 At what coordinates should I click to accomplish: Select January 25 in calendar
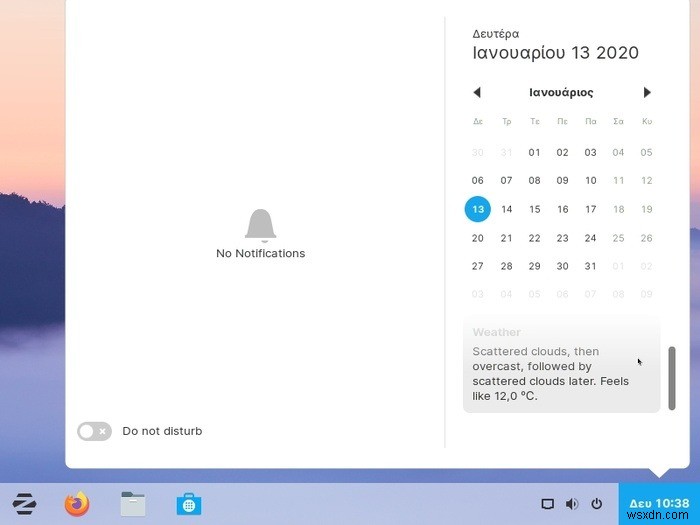click(618, 238)
